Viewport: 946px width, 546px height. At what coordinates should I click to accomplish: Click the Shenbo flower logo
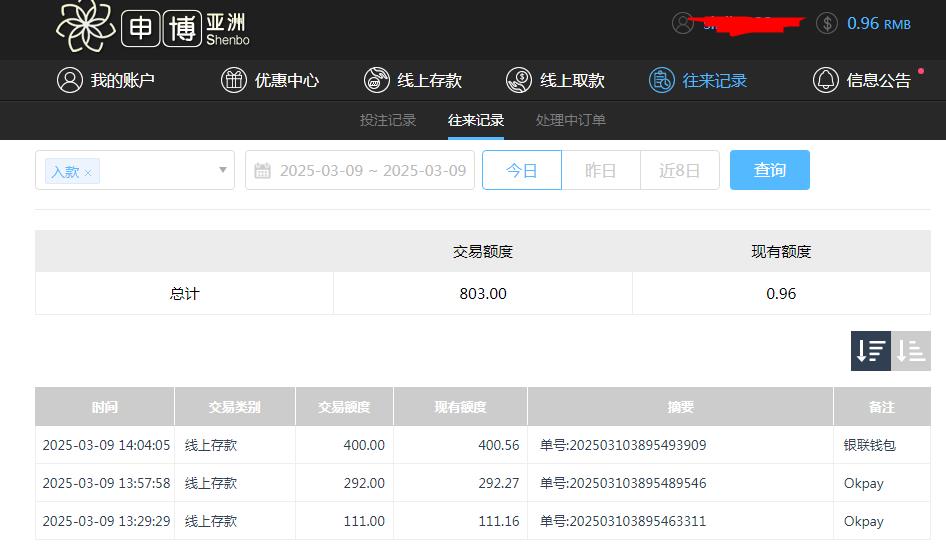pyautogui.click(x=86, y=26)
